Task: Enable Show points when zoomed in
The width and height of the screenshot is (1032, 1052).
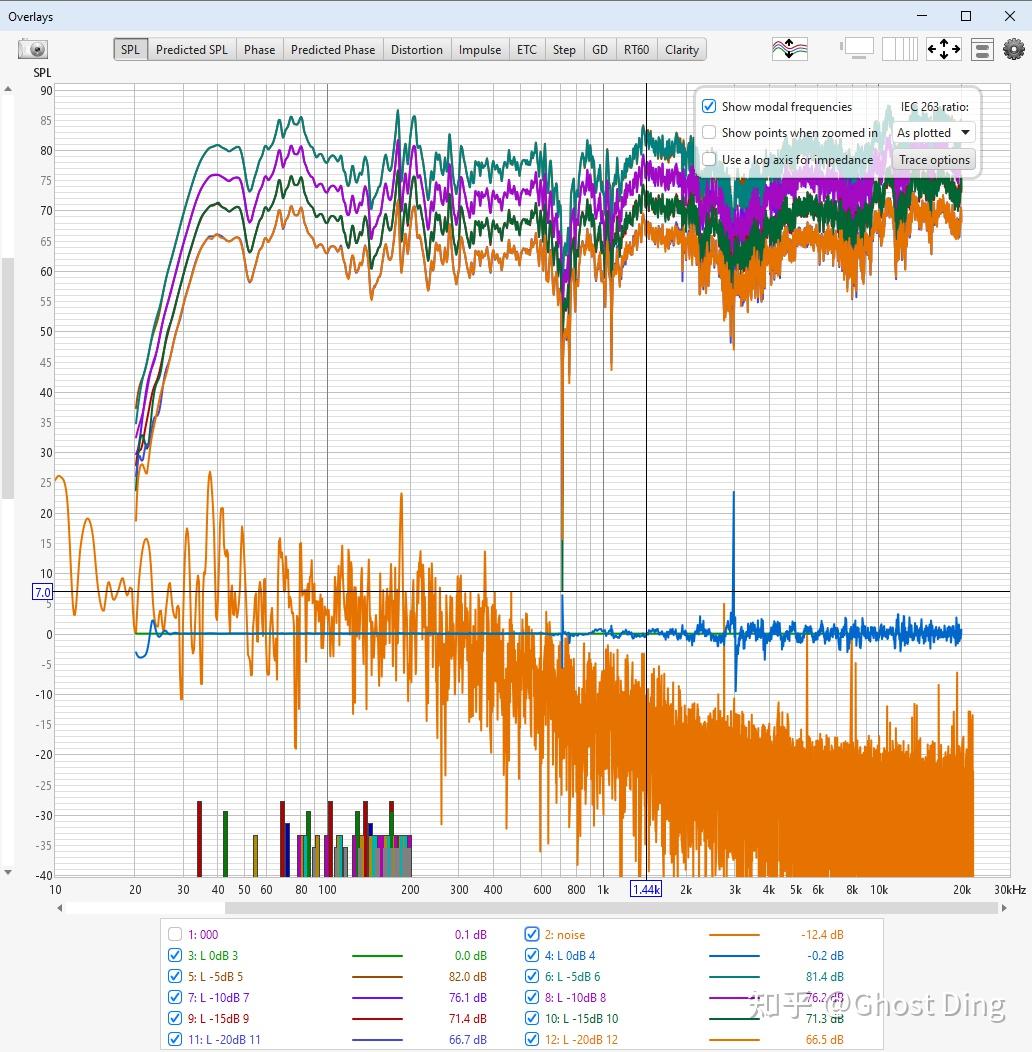Action: point(709,132)
